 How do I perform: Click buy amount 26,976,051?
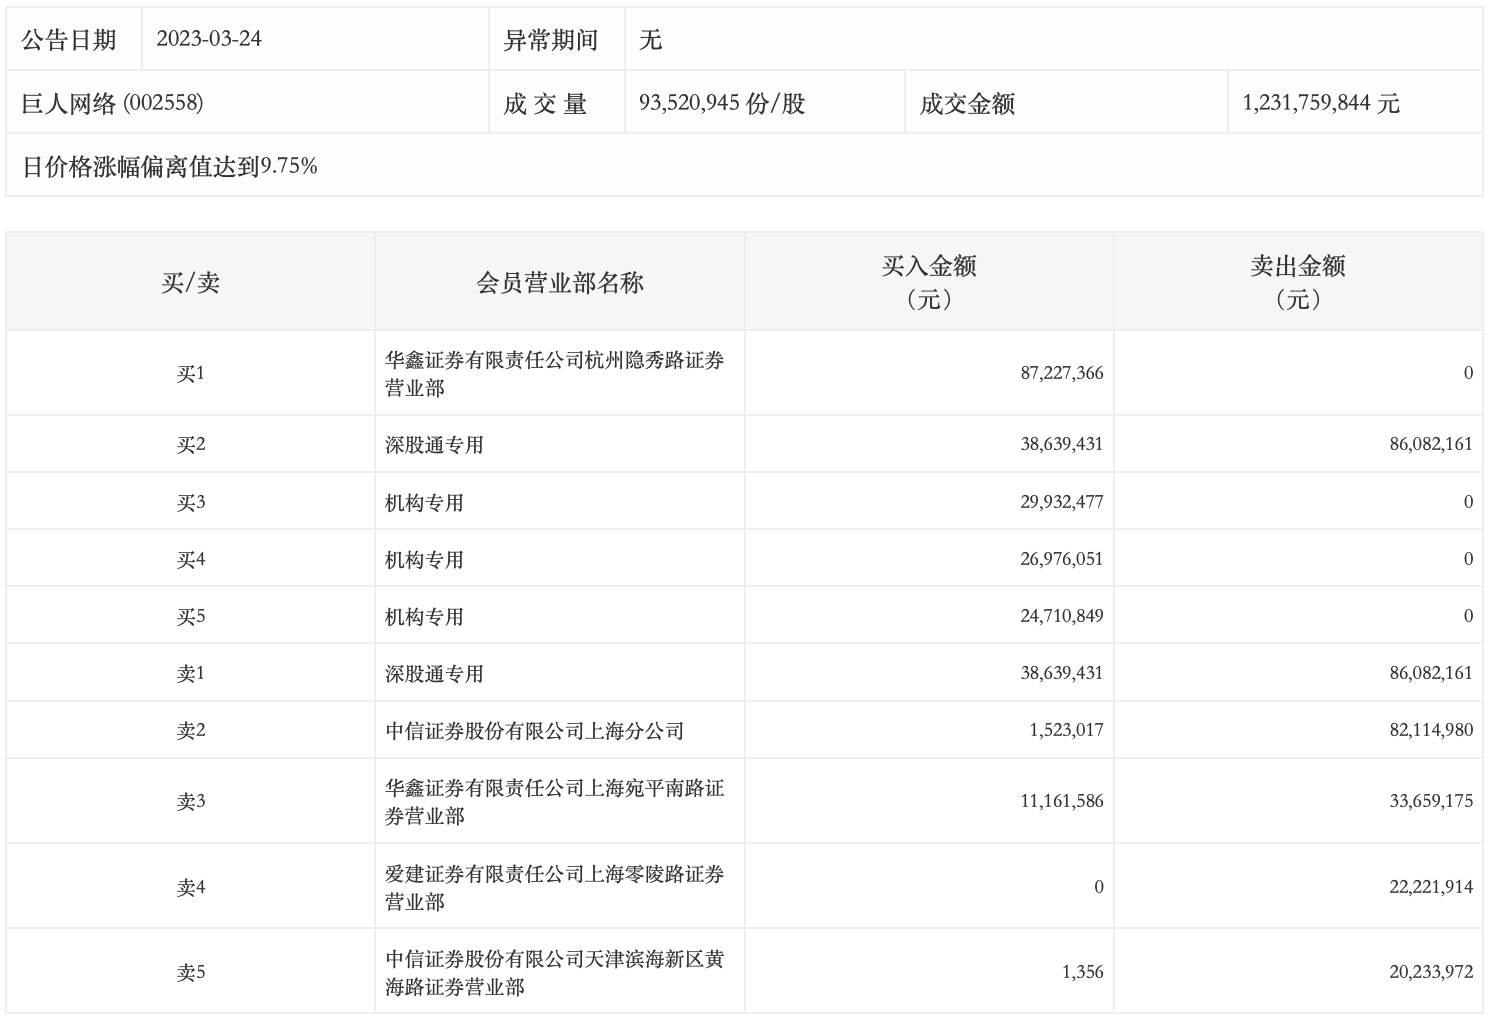(x=1061, y=559)
